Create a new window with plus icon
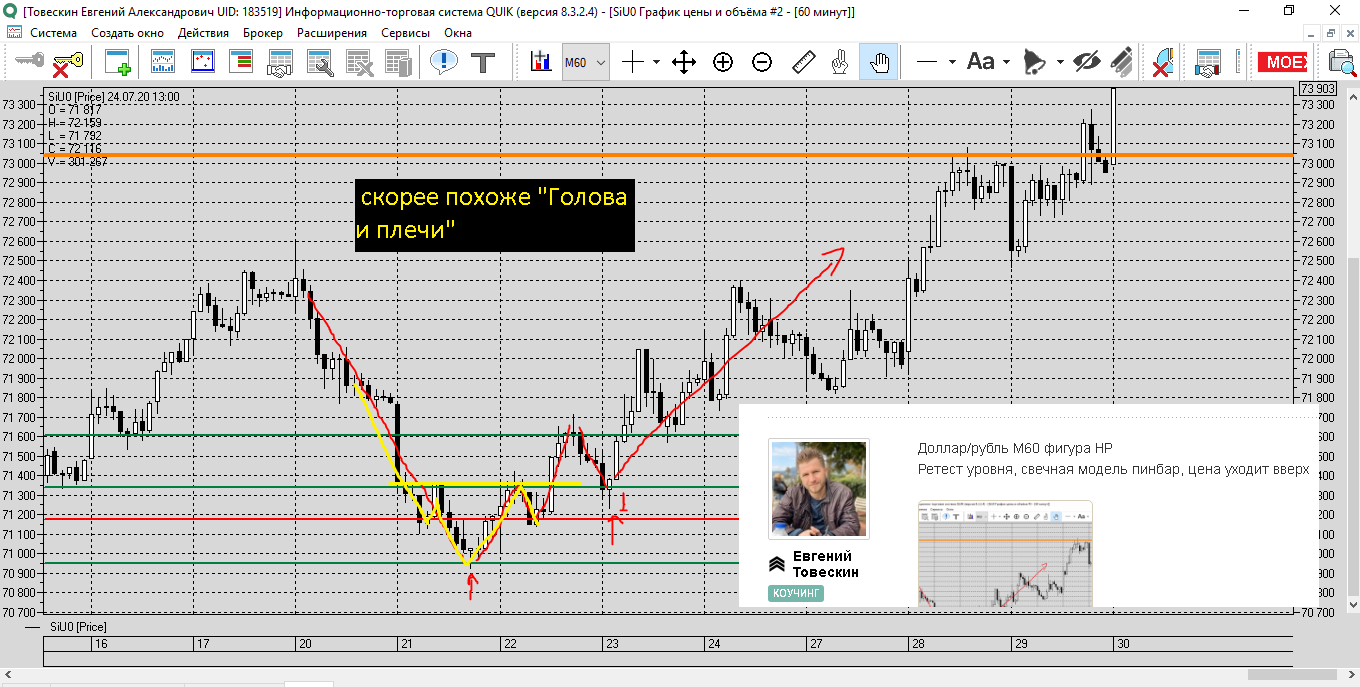The width and height of the screenshot is (1360, 687). tap(118, 62)
